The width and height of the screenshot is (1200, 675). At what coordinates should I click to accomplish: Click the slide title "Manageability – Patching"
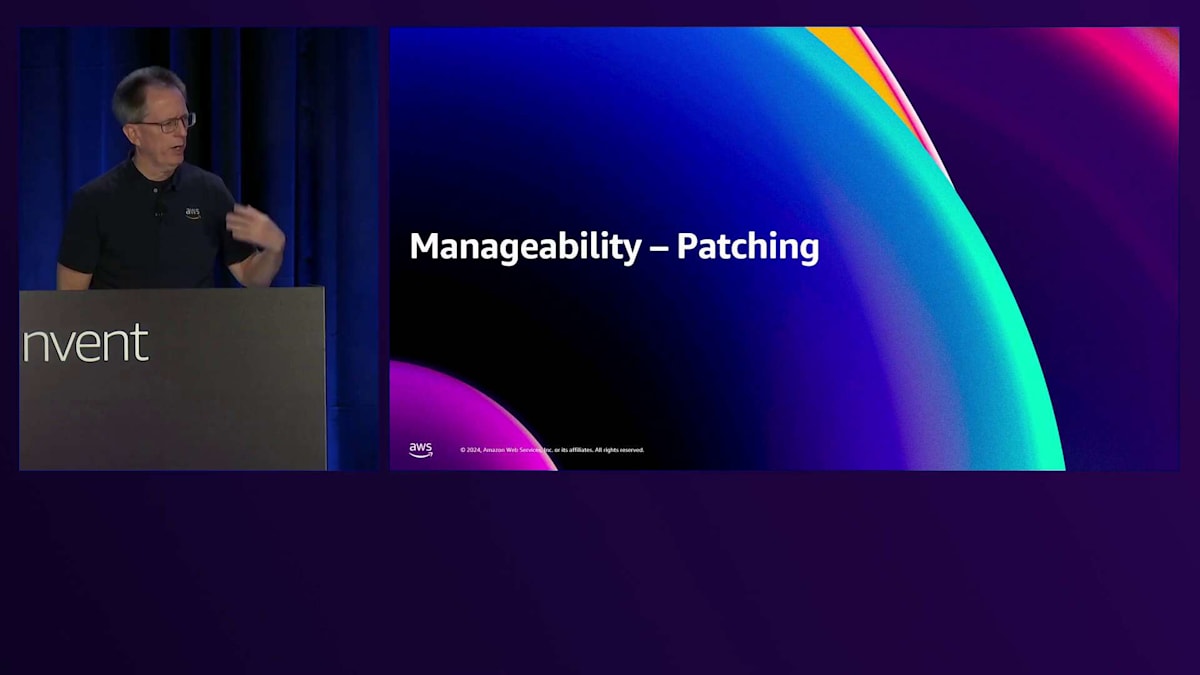[x=614, y=247]
